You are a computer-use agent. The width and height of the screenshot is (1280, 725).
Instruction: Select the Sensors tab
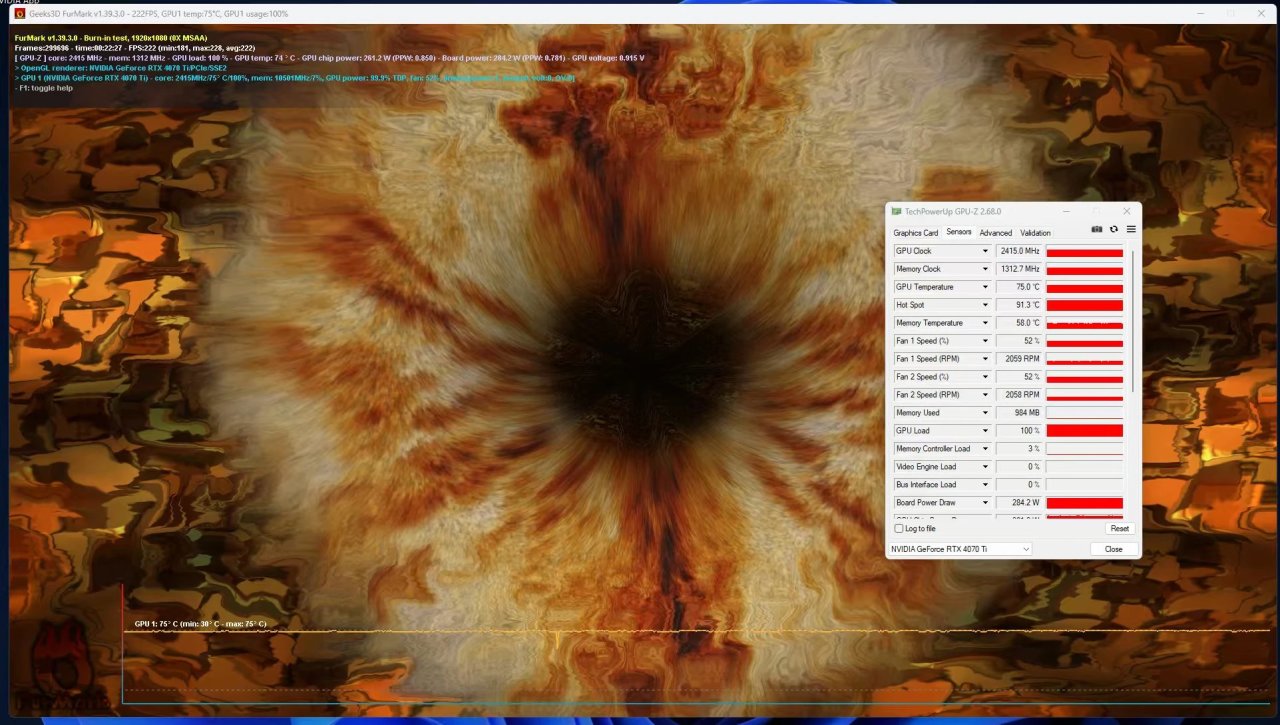tap(959, 232)
